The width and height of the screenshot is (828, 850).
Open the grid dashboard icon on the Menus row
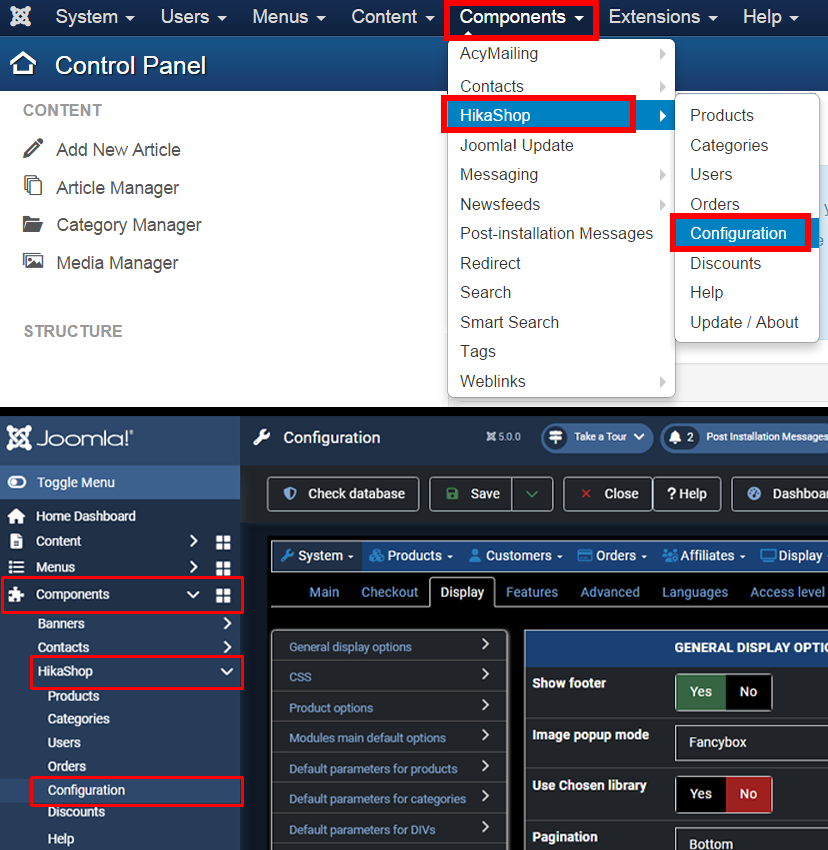223,568
